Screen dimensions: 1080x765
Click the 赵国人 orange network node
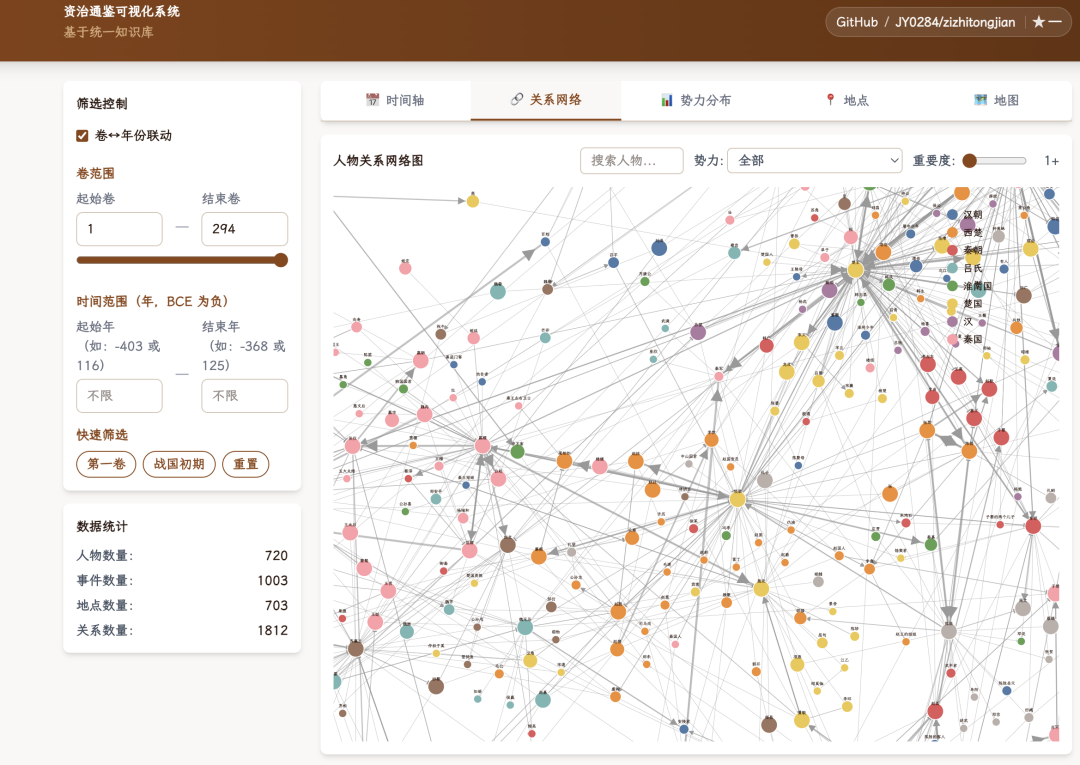click(839, 556)
